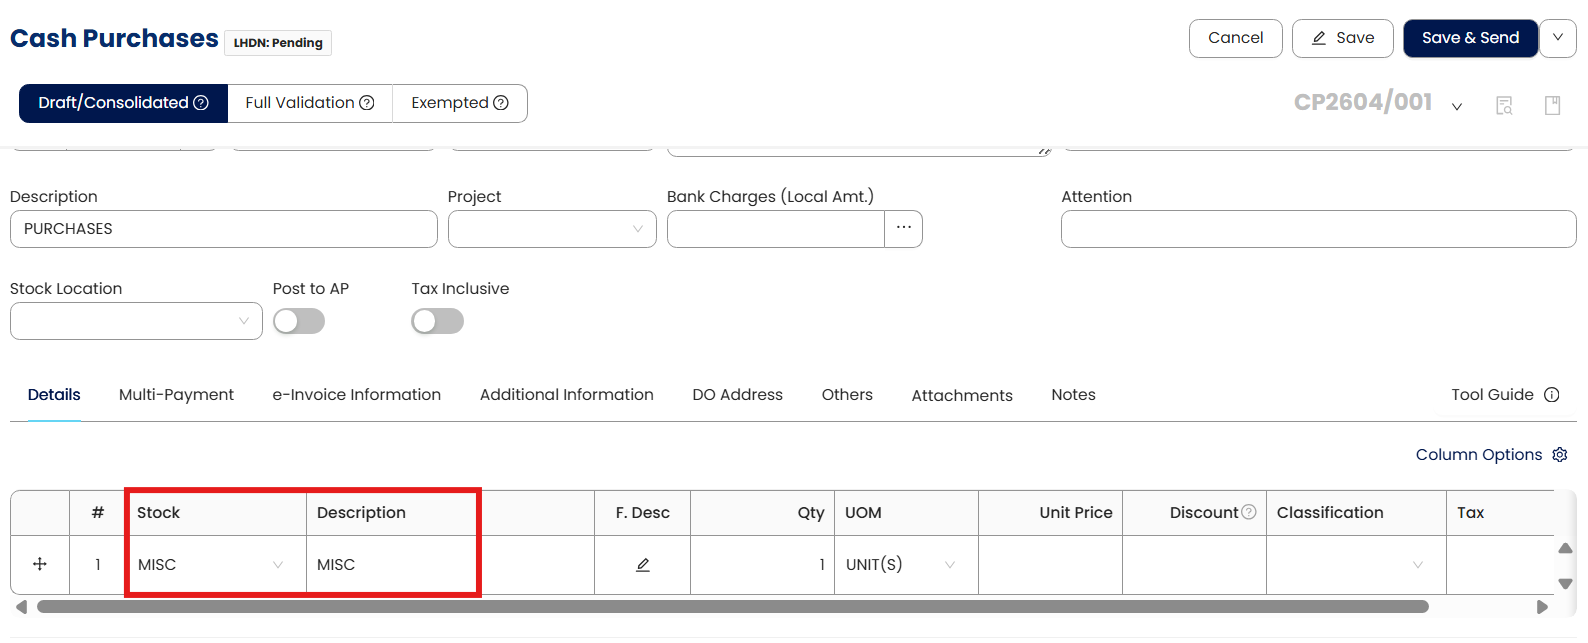Open Bank Charges ellipsis button
The height and width of the screenshot is (643, 1588).
[904, 228]
